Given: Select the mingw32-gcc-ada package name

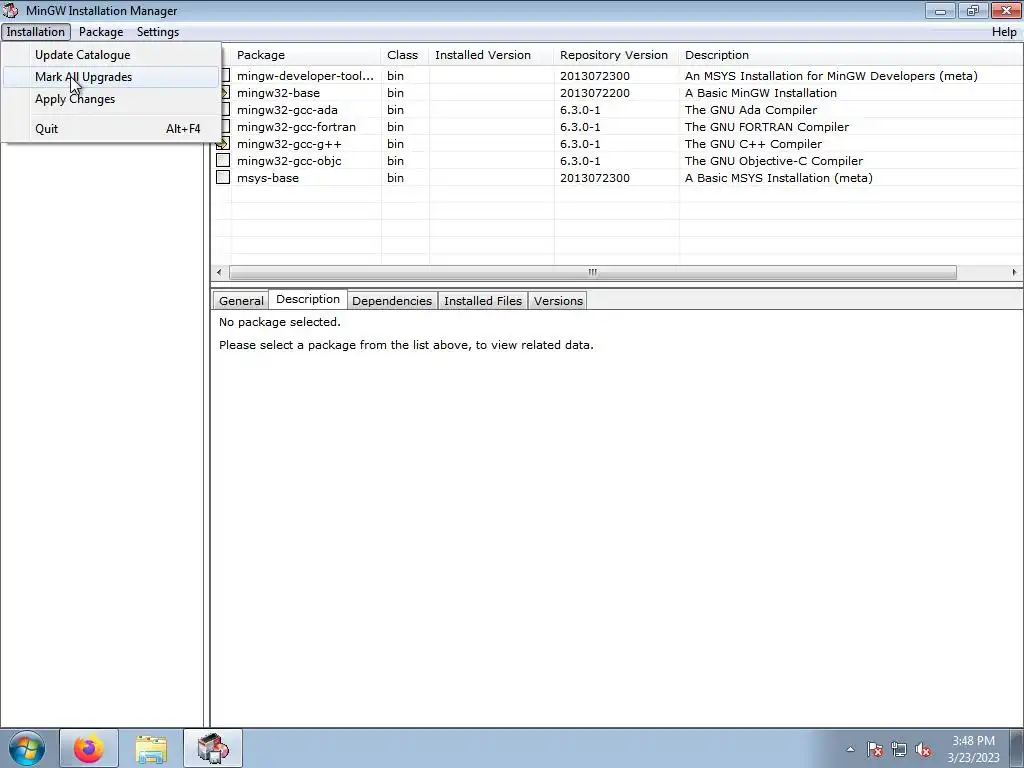Looking at the screenshot, I should [287, 110].
